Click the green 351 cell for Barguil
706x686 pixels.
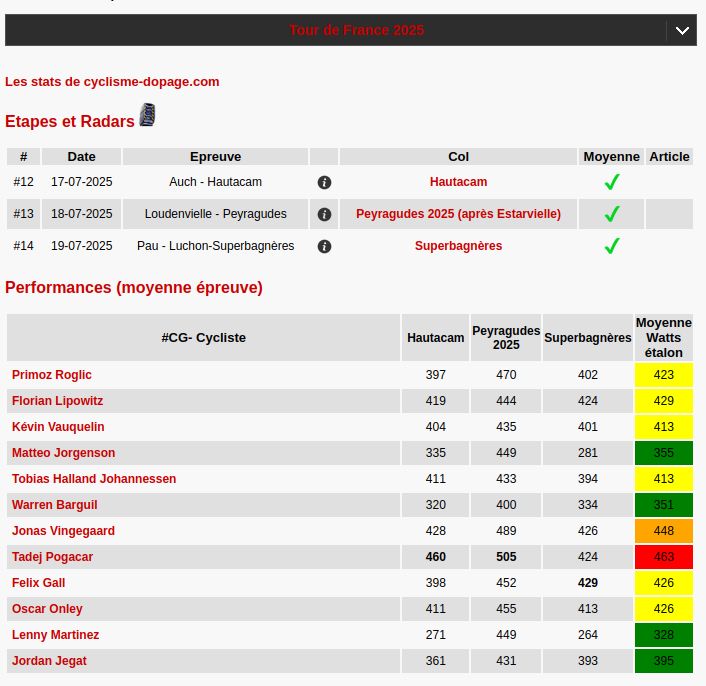664,505
